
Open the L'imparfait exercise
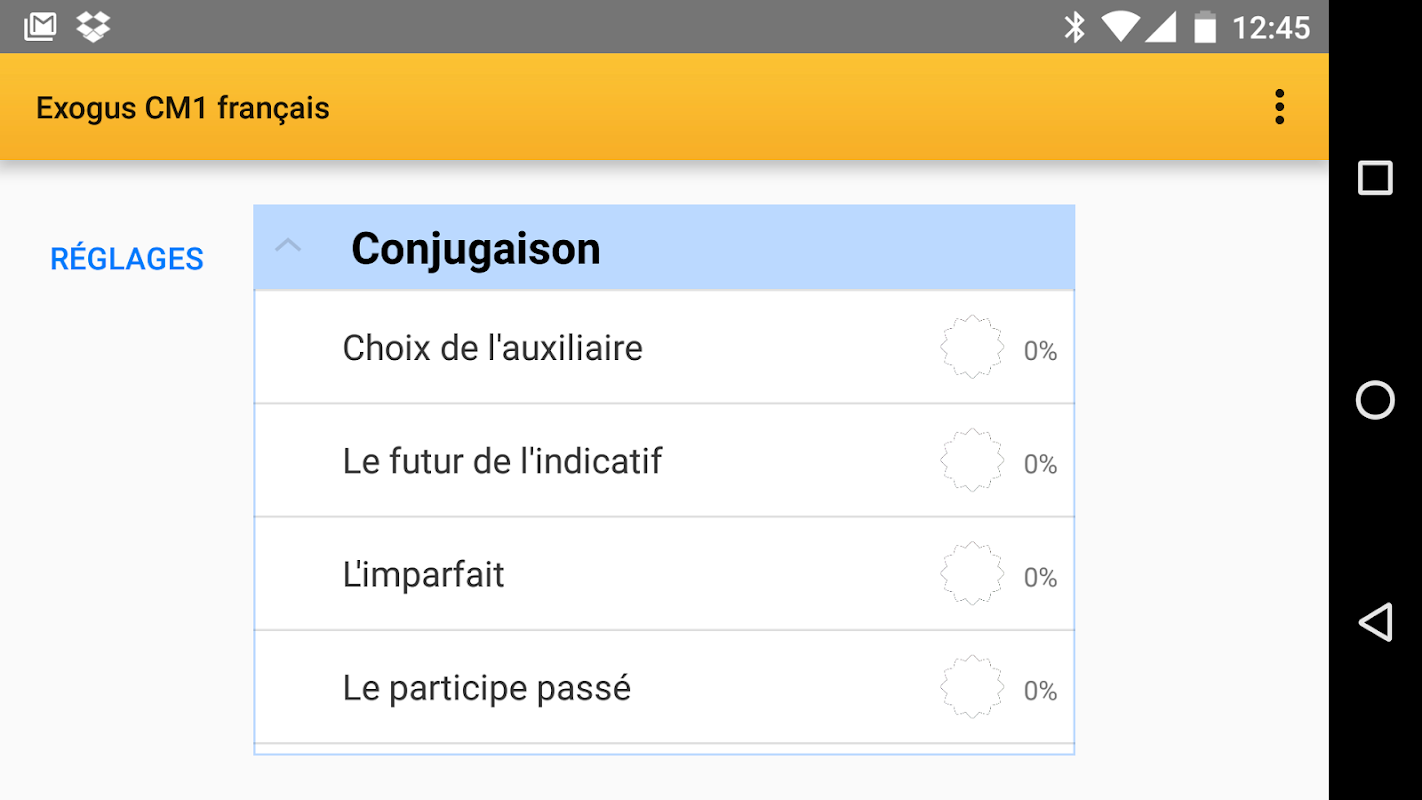(x=423, y=575)
